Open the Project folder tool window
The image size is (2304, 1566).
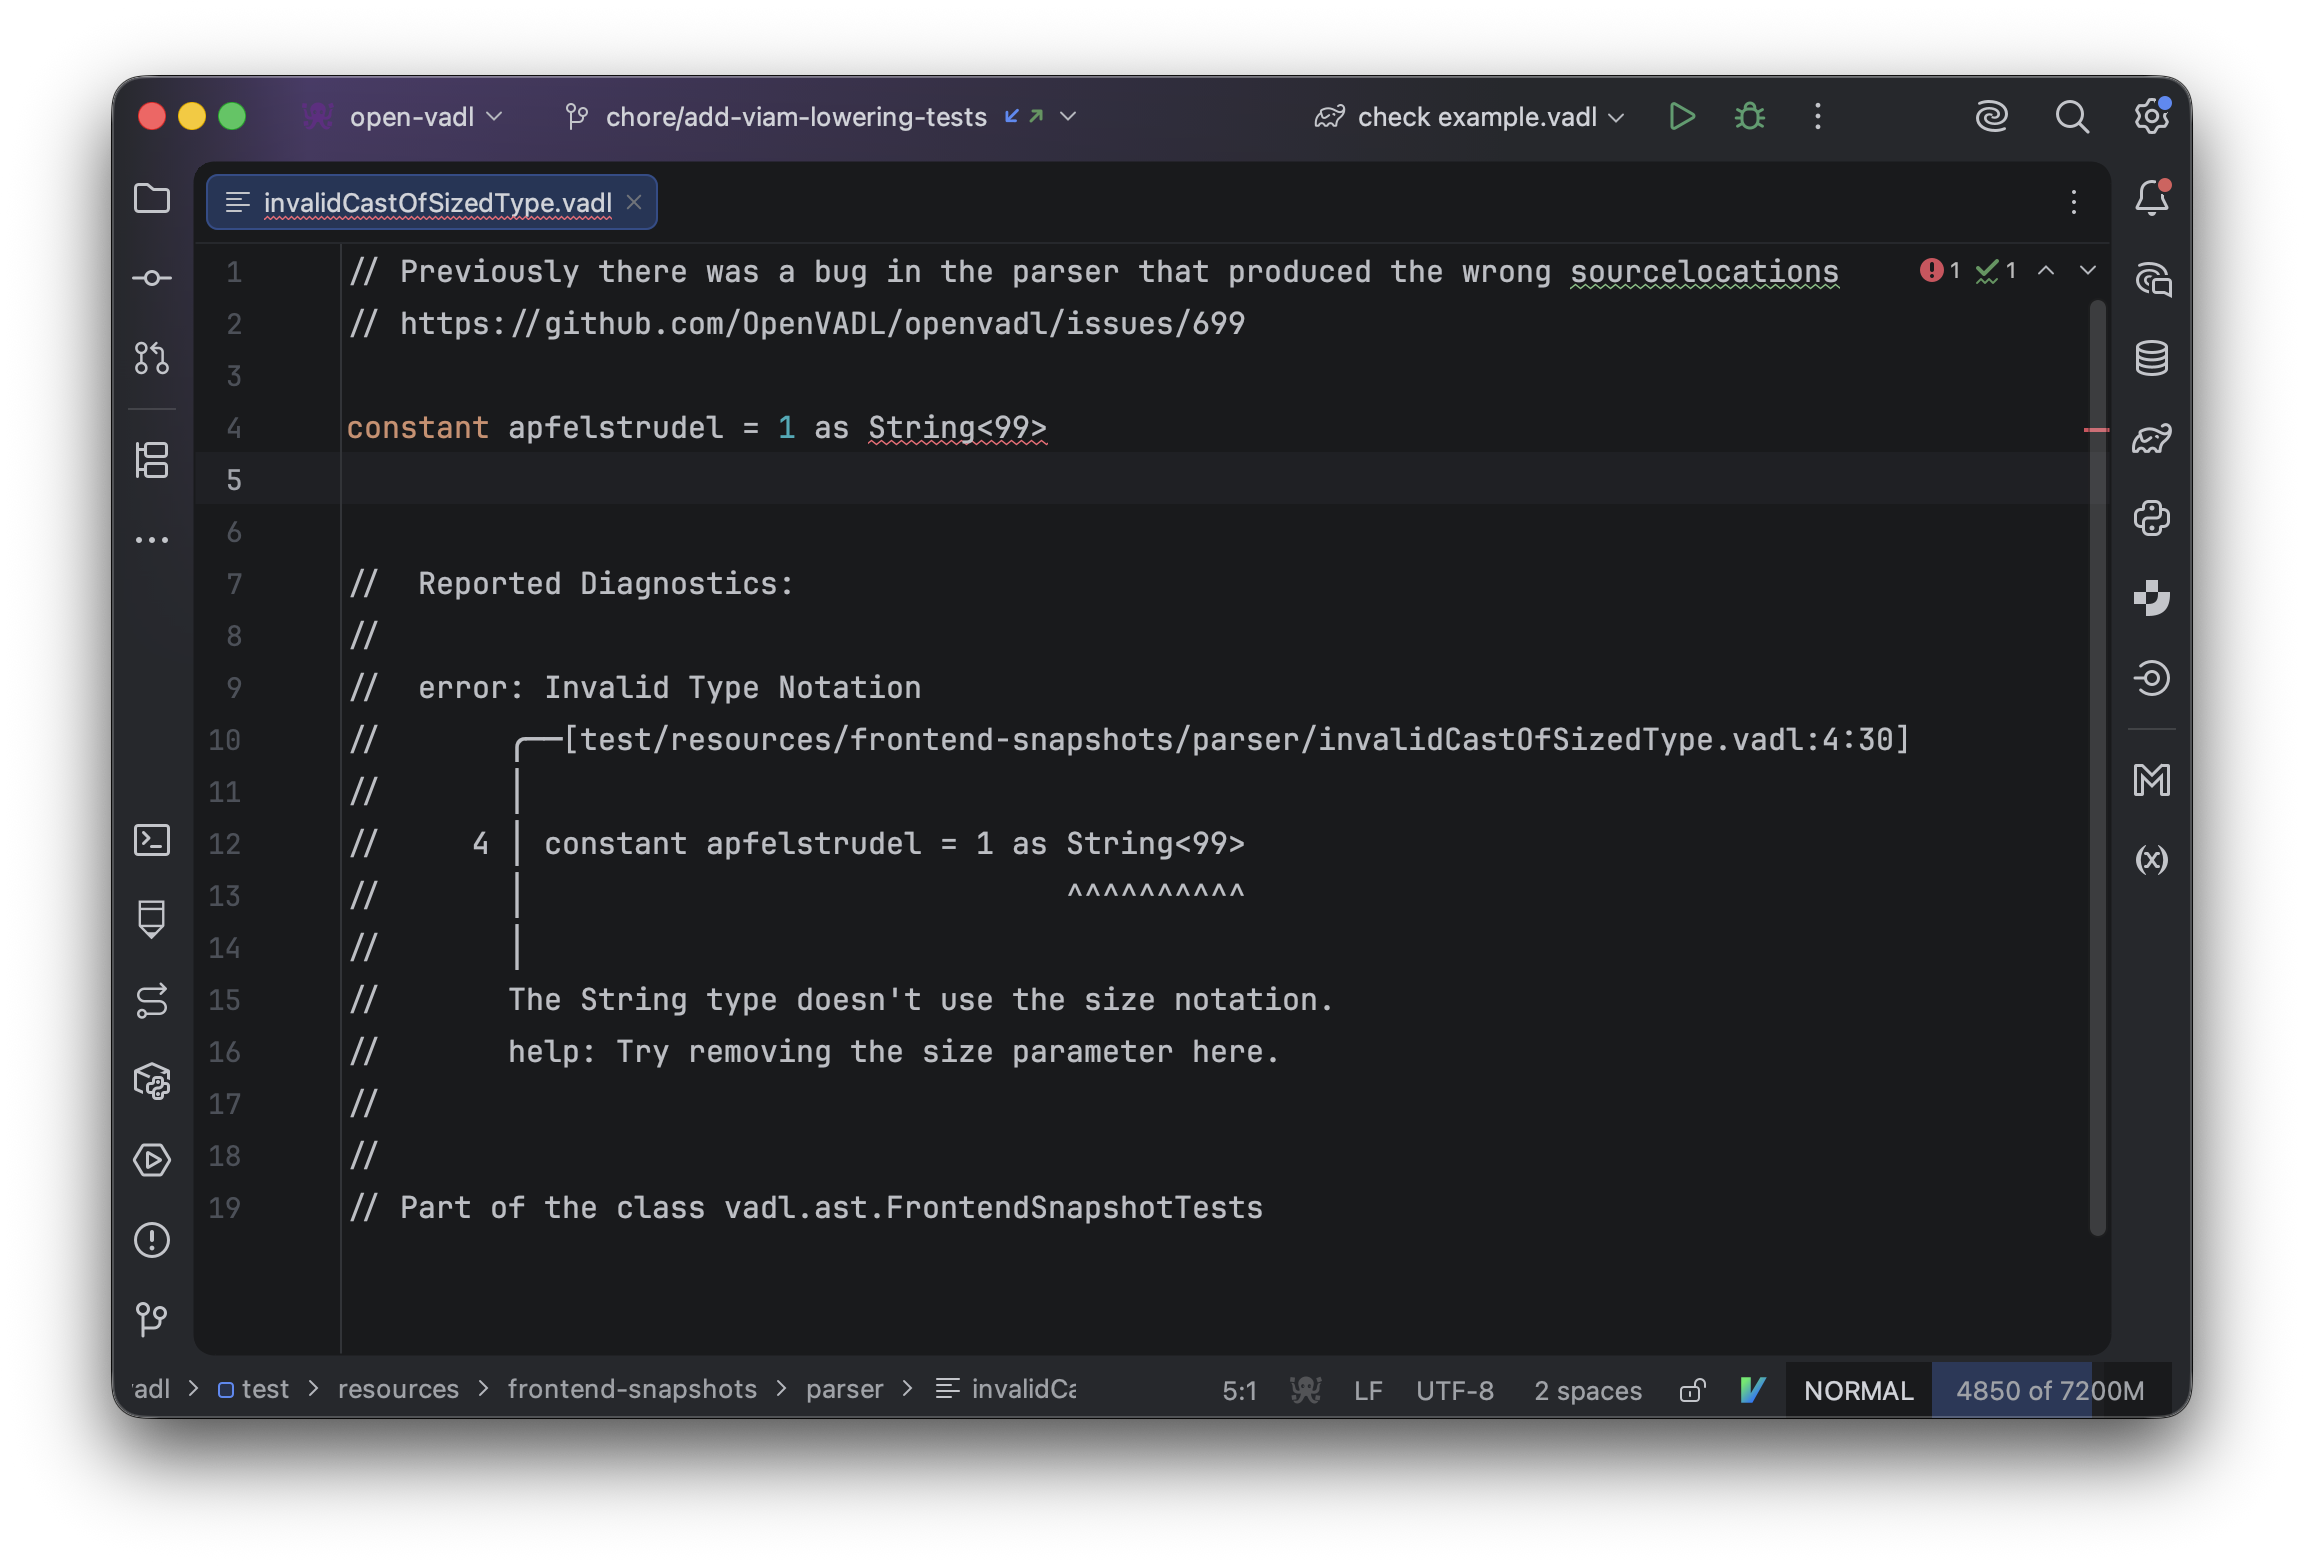click(152, 198)
